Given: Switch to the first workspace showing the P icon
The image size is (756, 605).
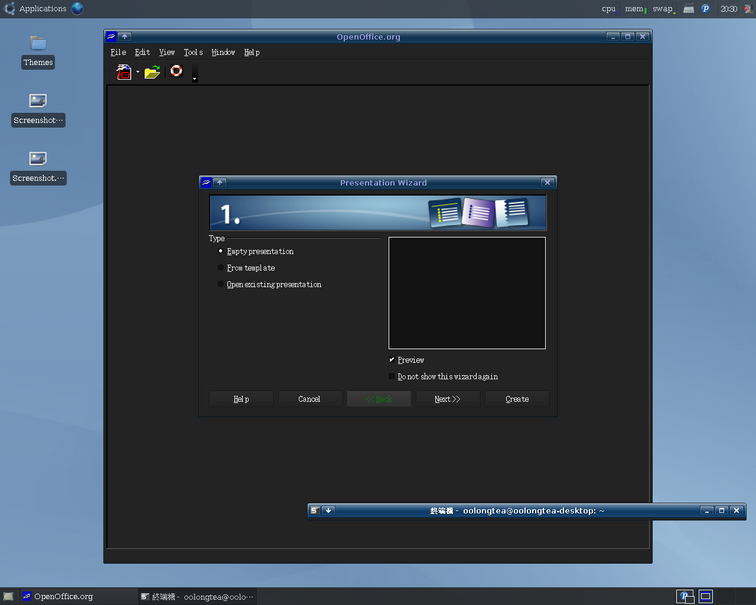Looking at the screenshot, I should [685, 596].
